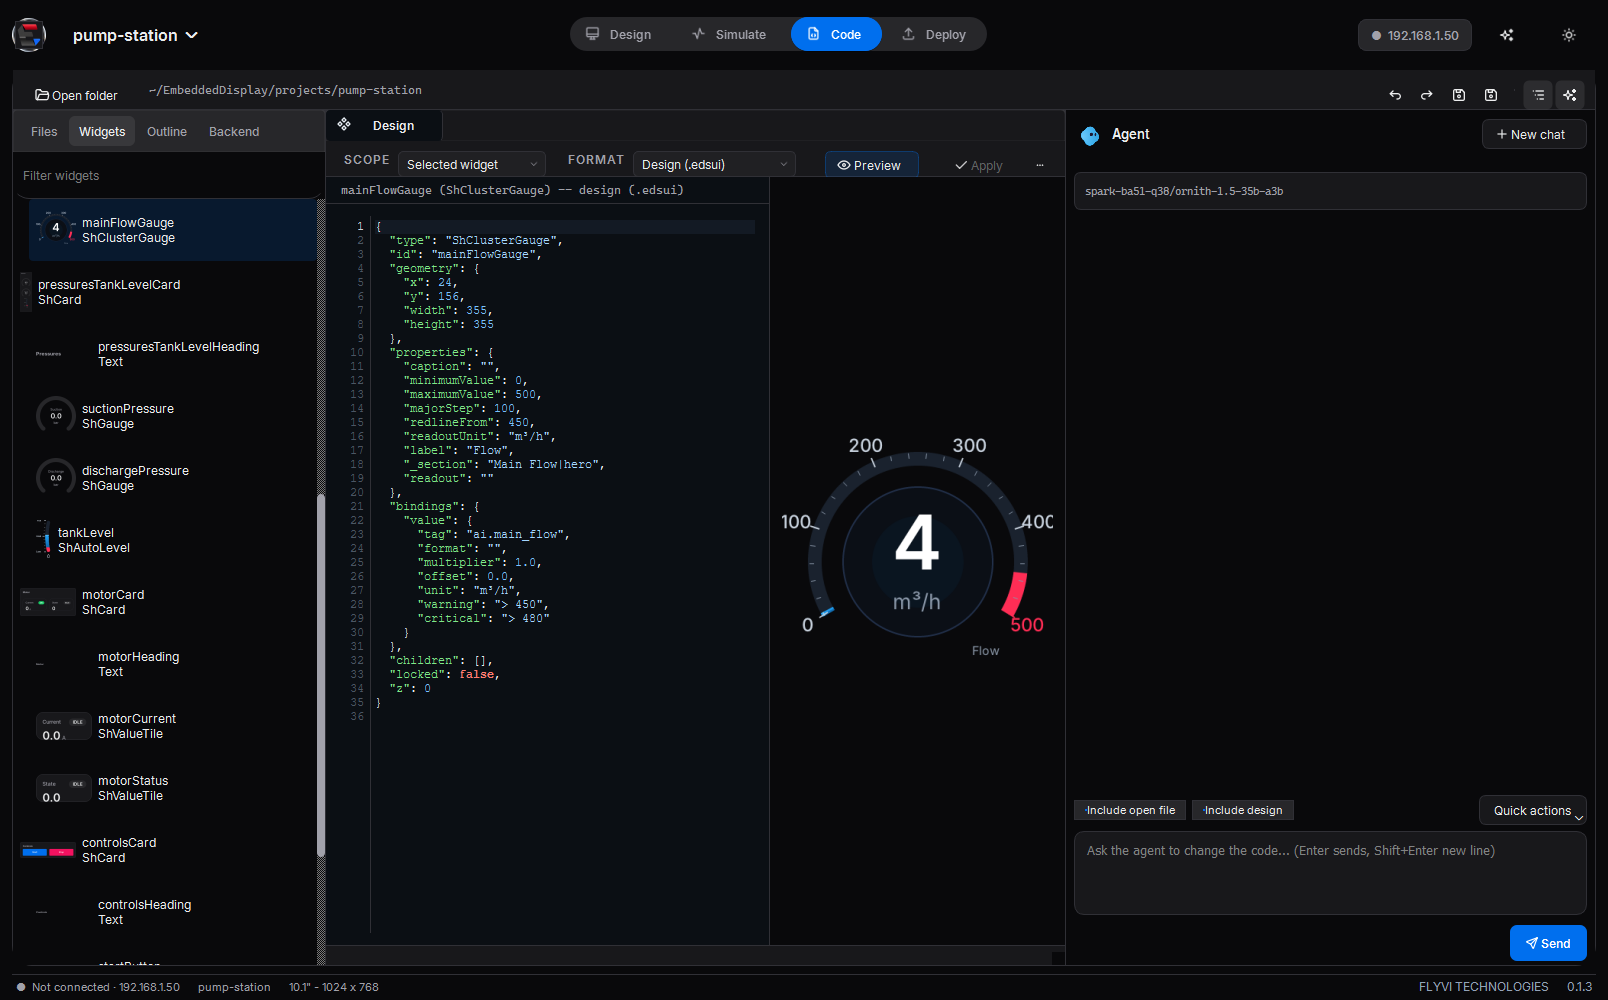Click the Apply checkmark button
Viewport: 1608px width, 1000px height.
[x=979, y=166]
